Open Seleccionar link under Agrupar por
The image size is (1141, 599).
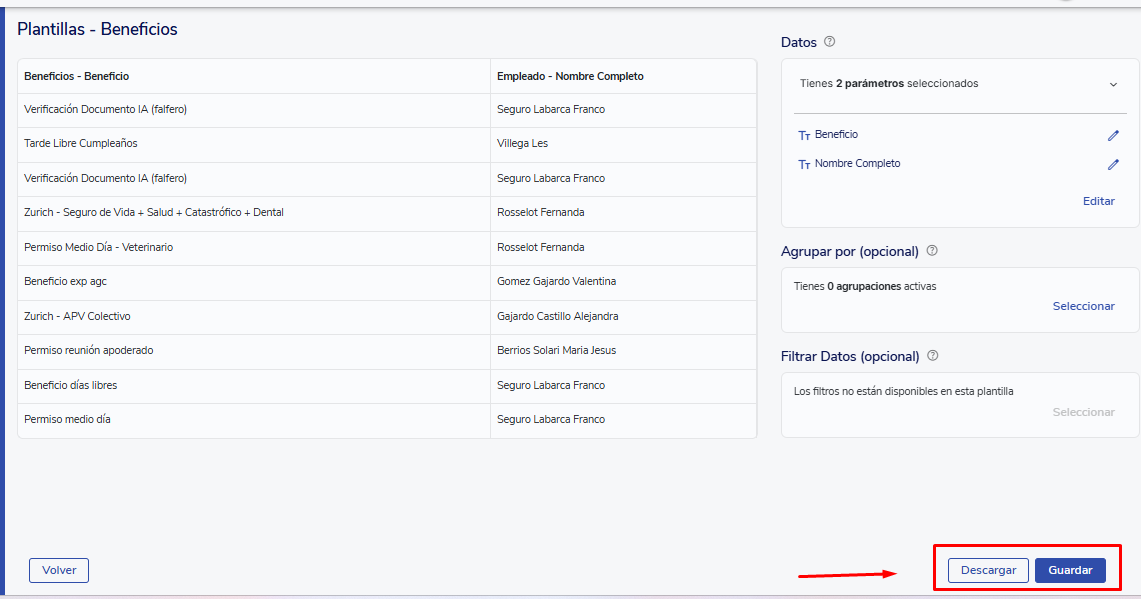pyautogui.click(x=1083, y=306)
